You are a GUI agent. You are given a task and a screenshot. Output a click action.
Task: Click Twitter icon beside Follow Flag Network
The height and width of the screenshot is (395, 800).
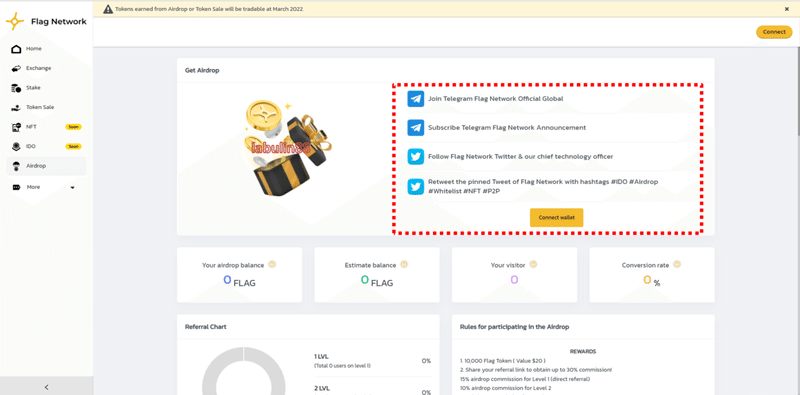pos(416,157)
